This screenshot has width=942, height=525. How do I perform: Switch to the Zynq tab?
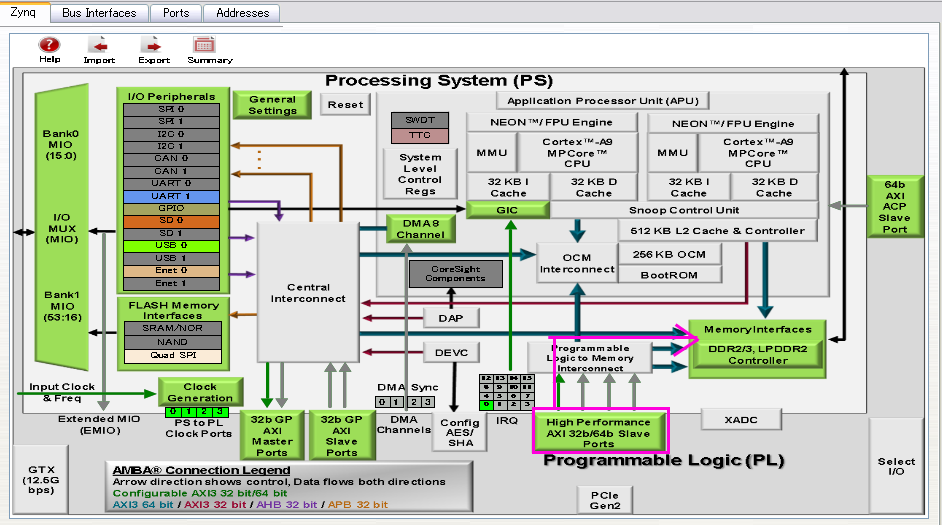pyautogui.click(x=23, y=12)
